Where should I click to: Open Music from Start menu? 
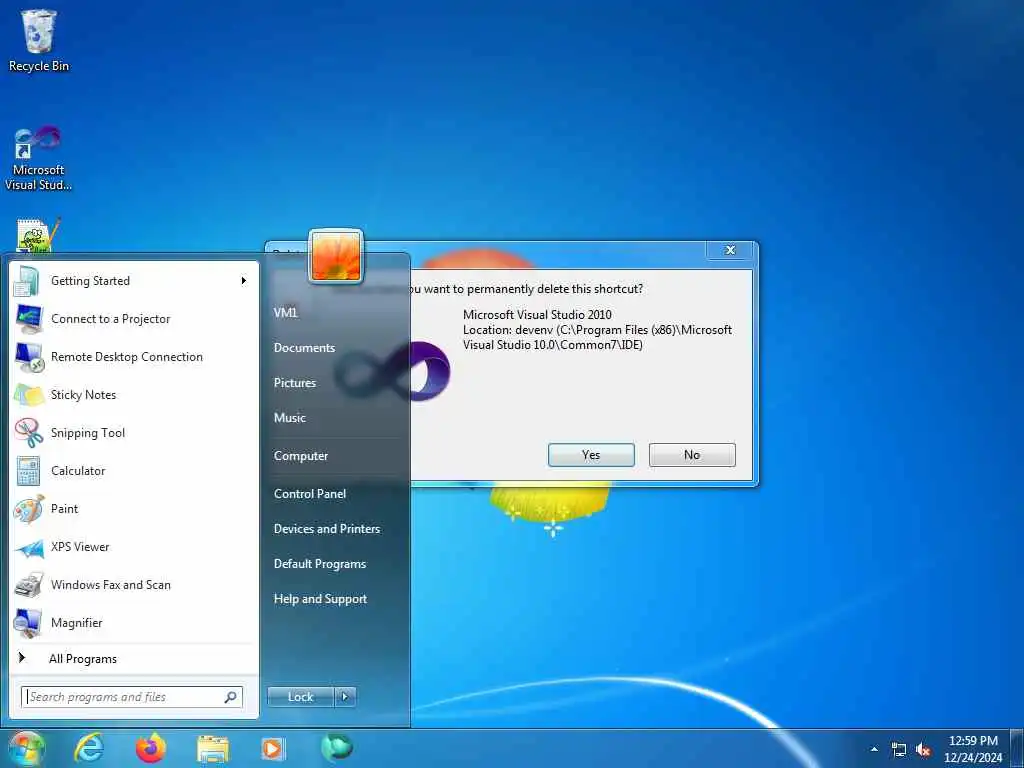[290, 418]
